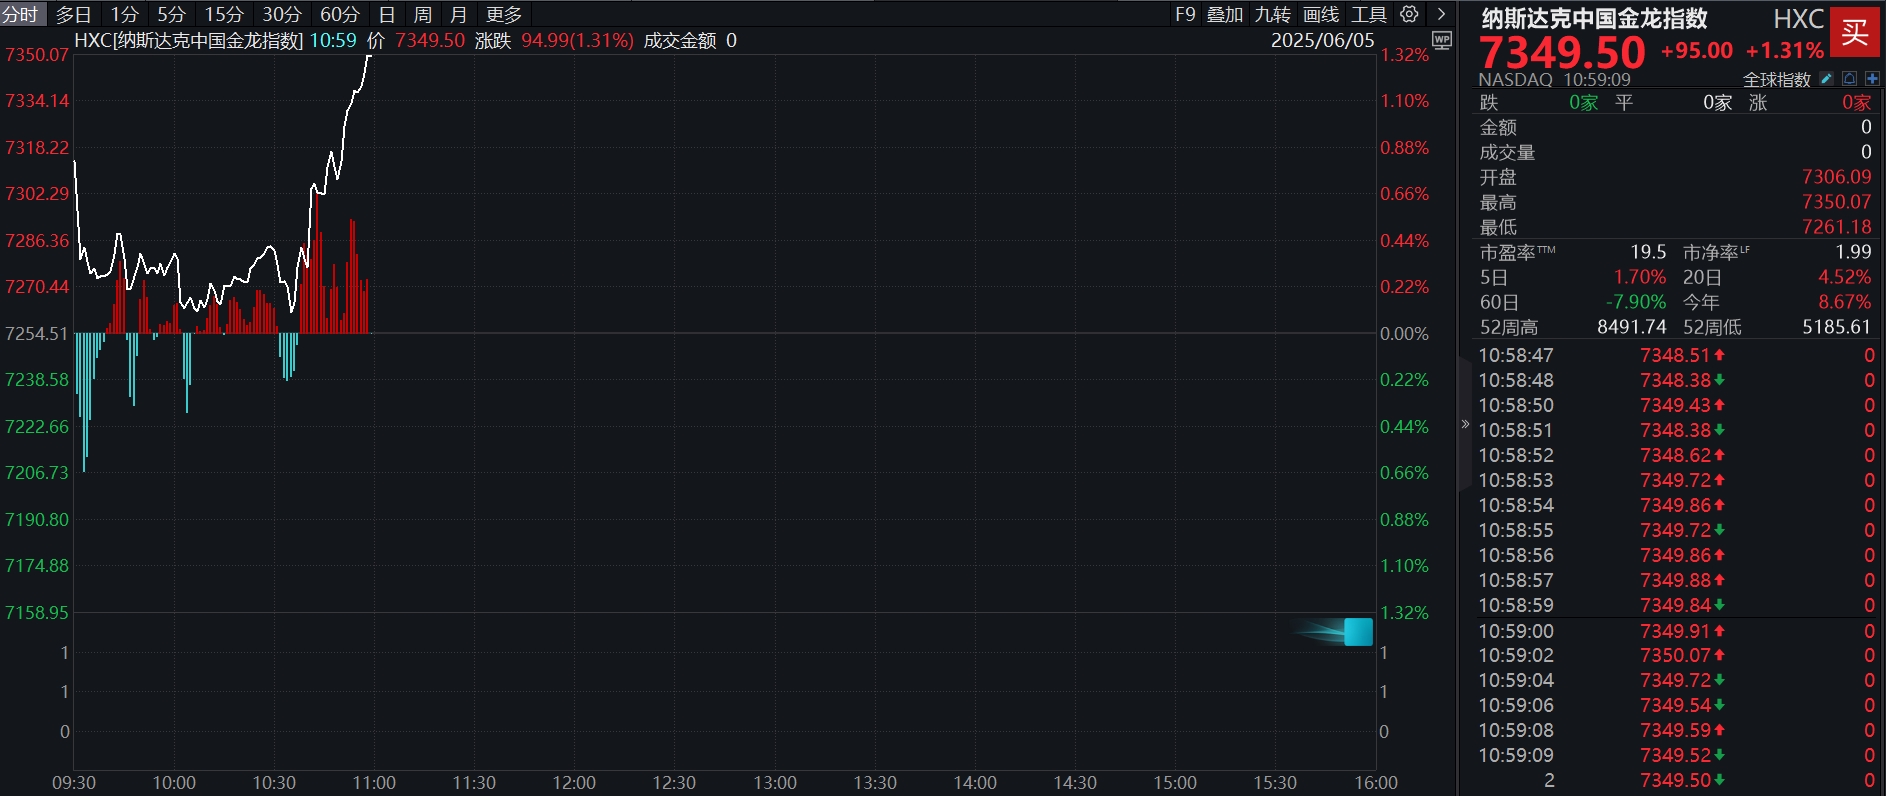Click the 7158.95 price axis label
Image resolution: width=1886 pixels, height=796 pixels.
point(37,612)
